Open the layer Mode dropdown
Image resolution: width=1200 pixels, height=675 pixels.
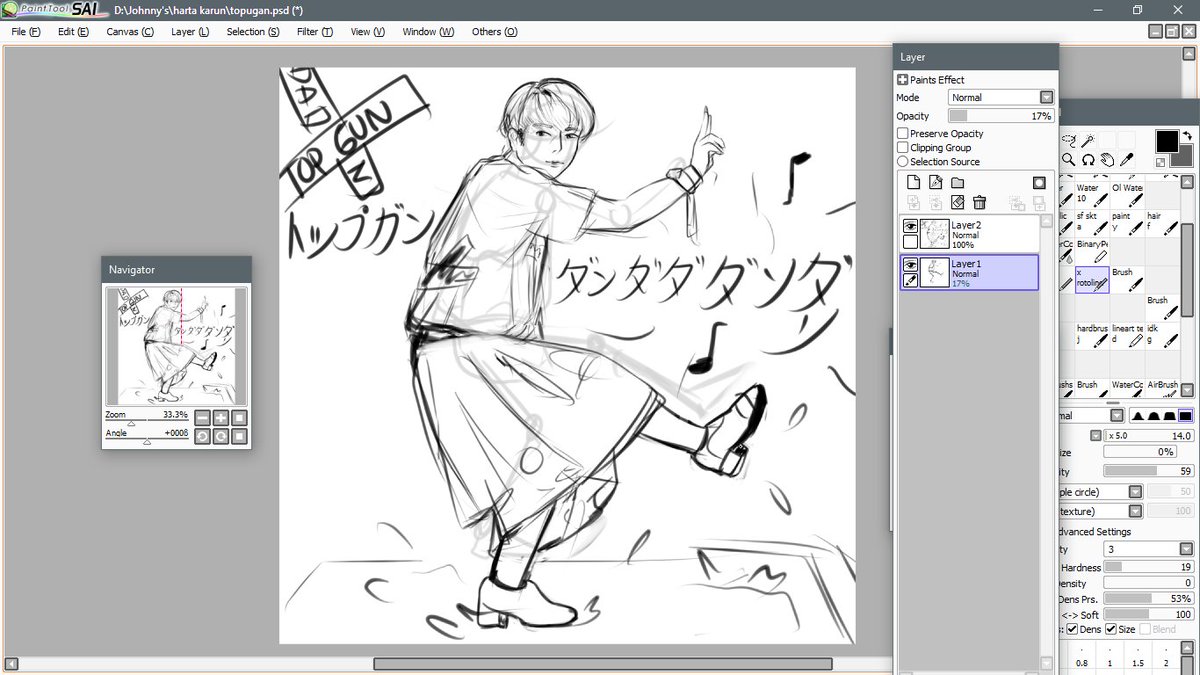(x=1046, y=97)
